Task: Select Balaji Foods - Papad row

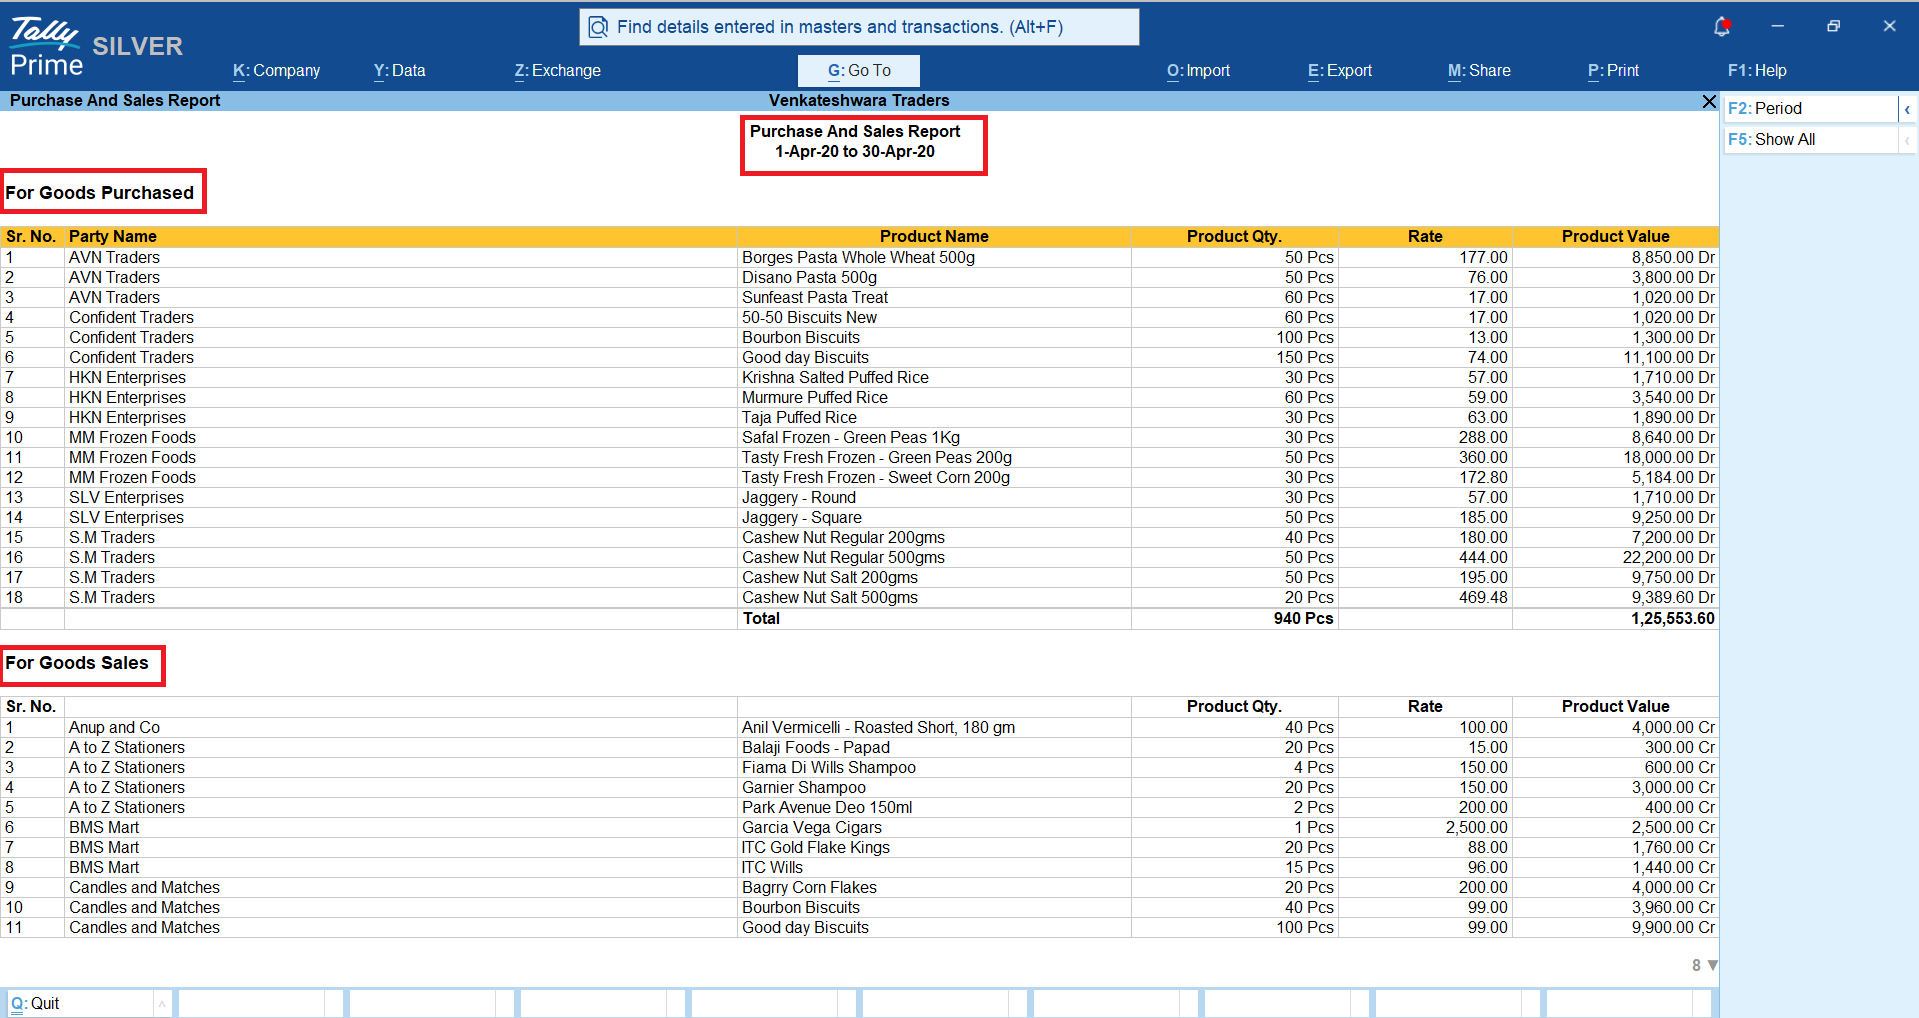Action: [859, 748]
